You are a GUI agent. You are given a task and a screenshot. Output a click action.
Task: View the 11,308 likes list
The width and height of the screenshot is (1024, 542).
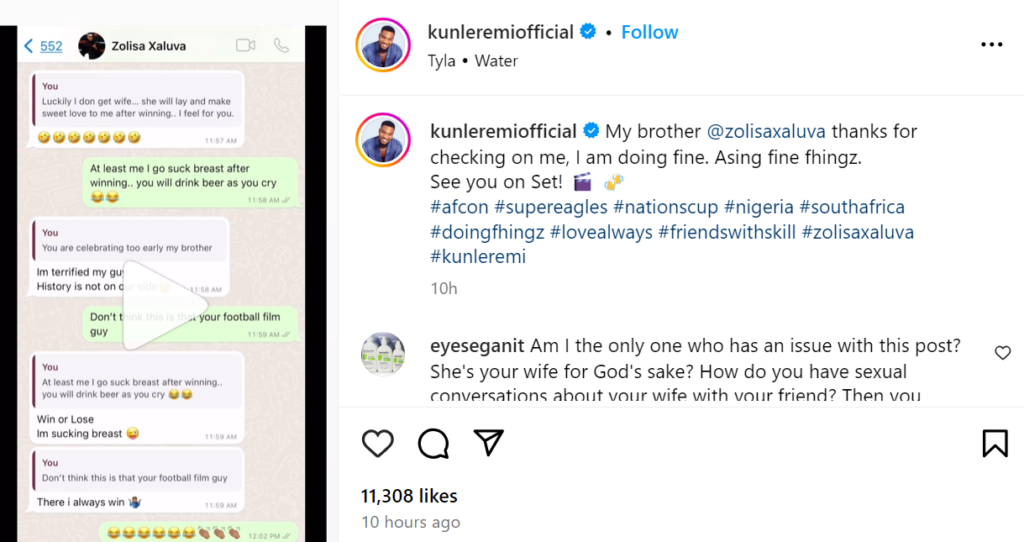tap(409, 496)
